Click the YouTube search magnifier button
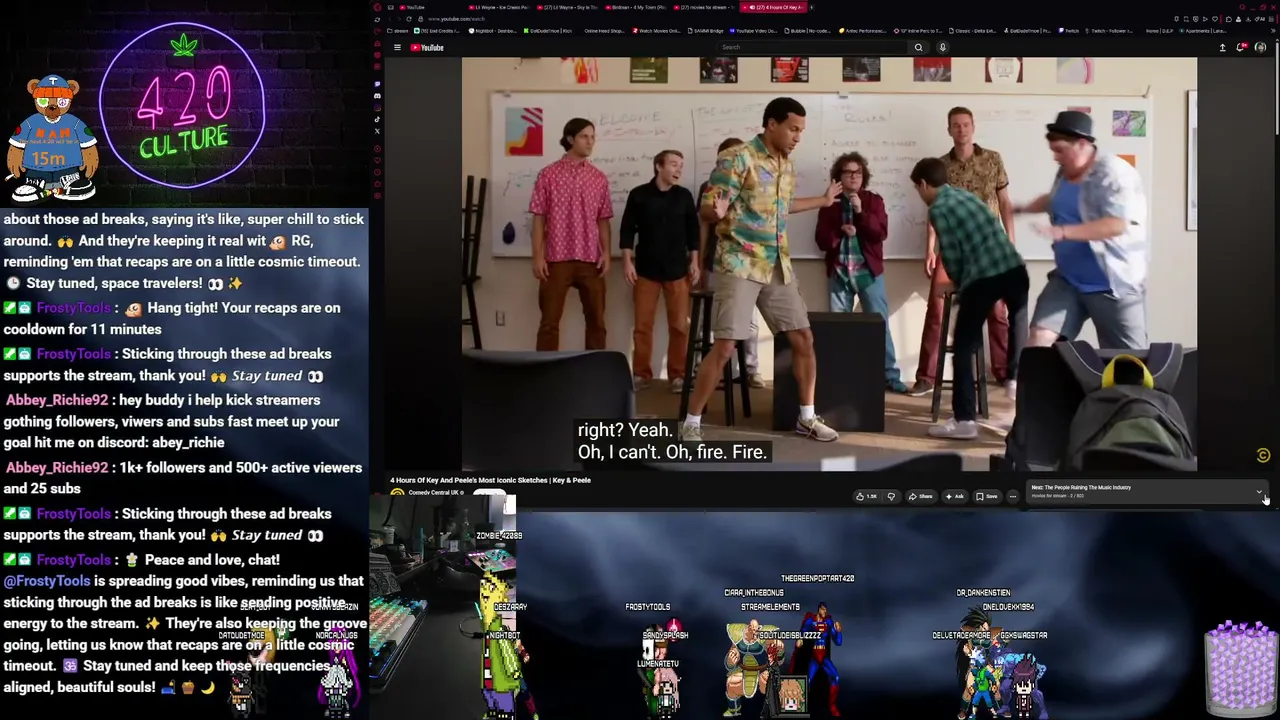Image resolution: width=1280 pixels, height=720 pixels. click(x=918, y=47)
